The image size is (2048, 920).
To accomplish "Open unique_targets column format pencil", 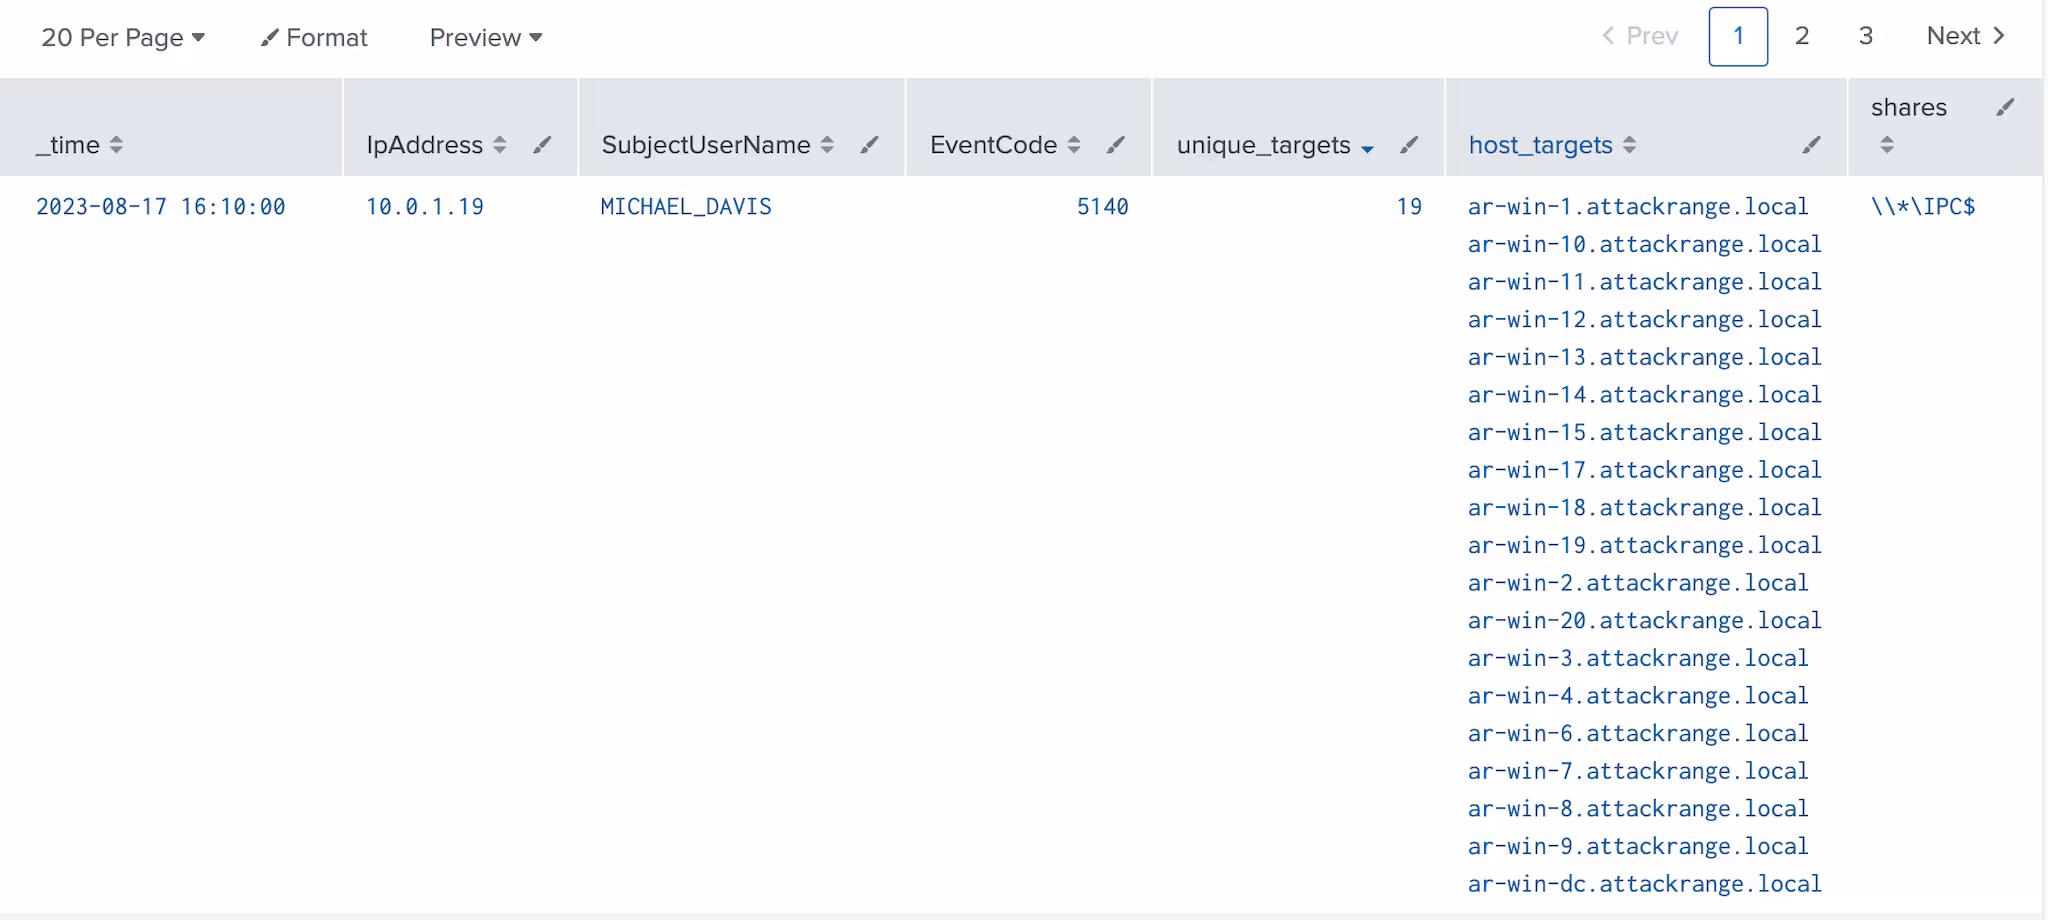I will 1409,145.
